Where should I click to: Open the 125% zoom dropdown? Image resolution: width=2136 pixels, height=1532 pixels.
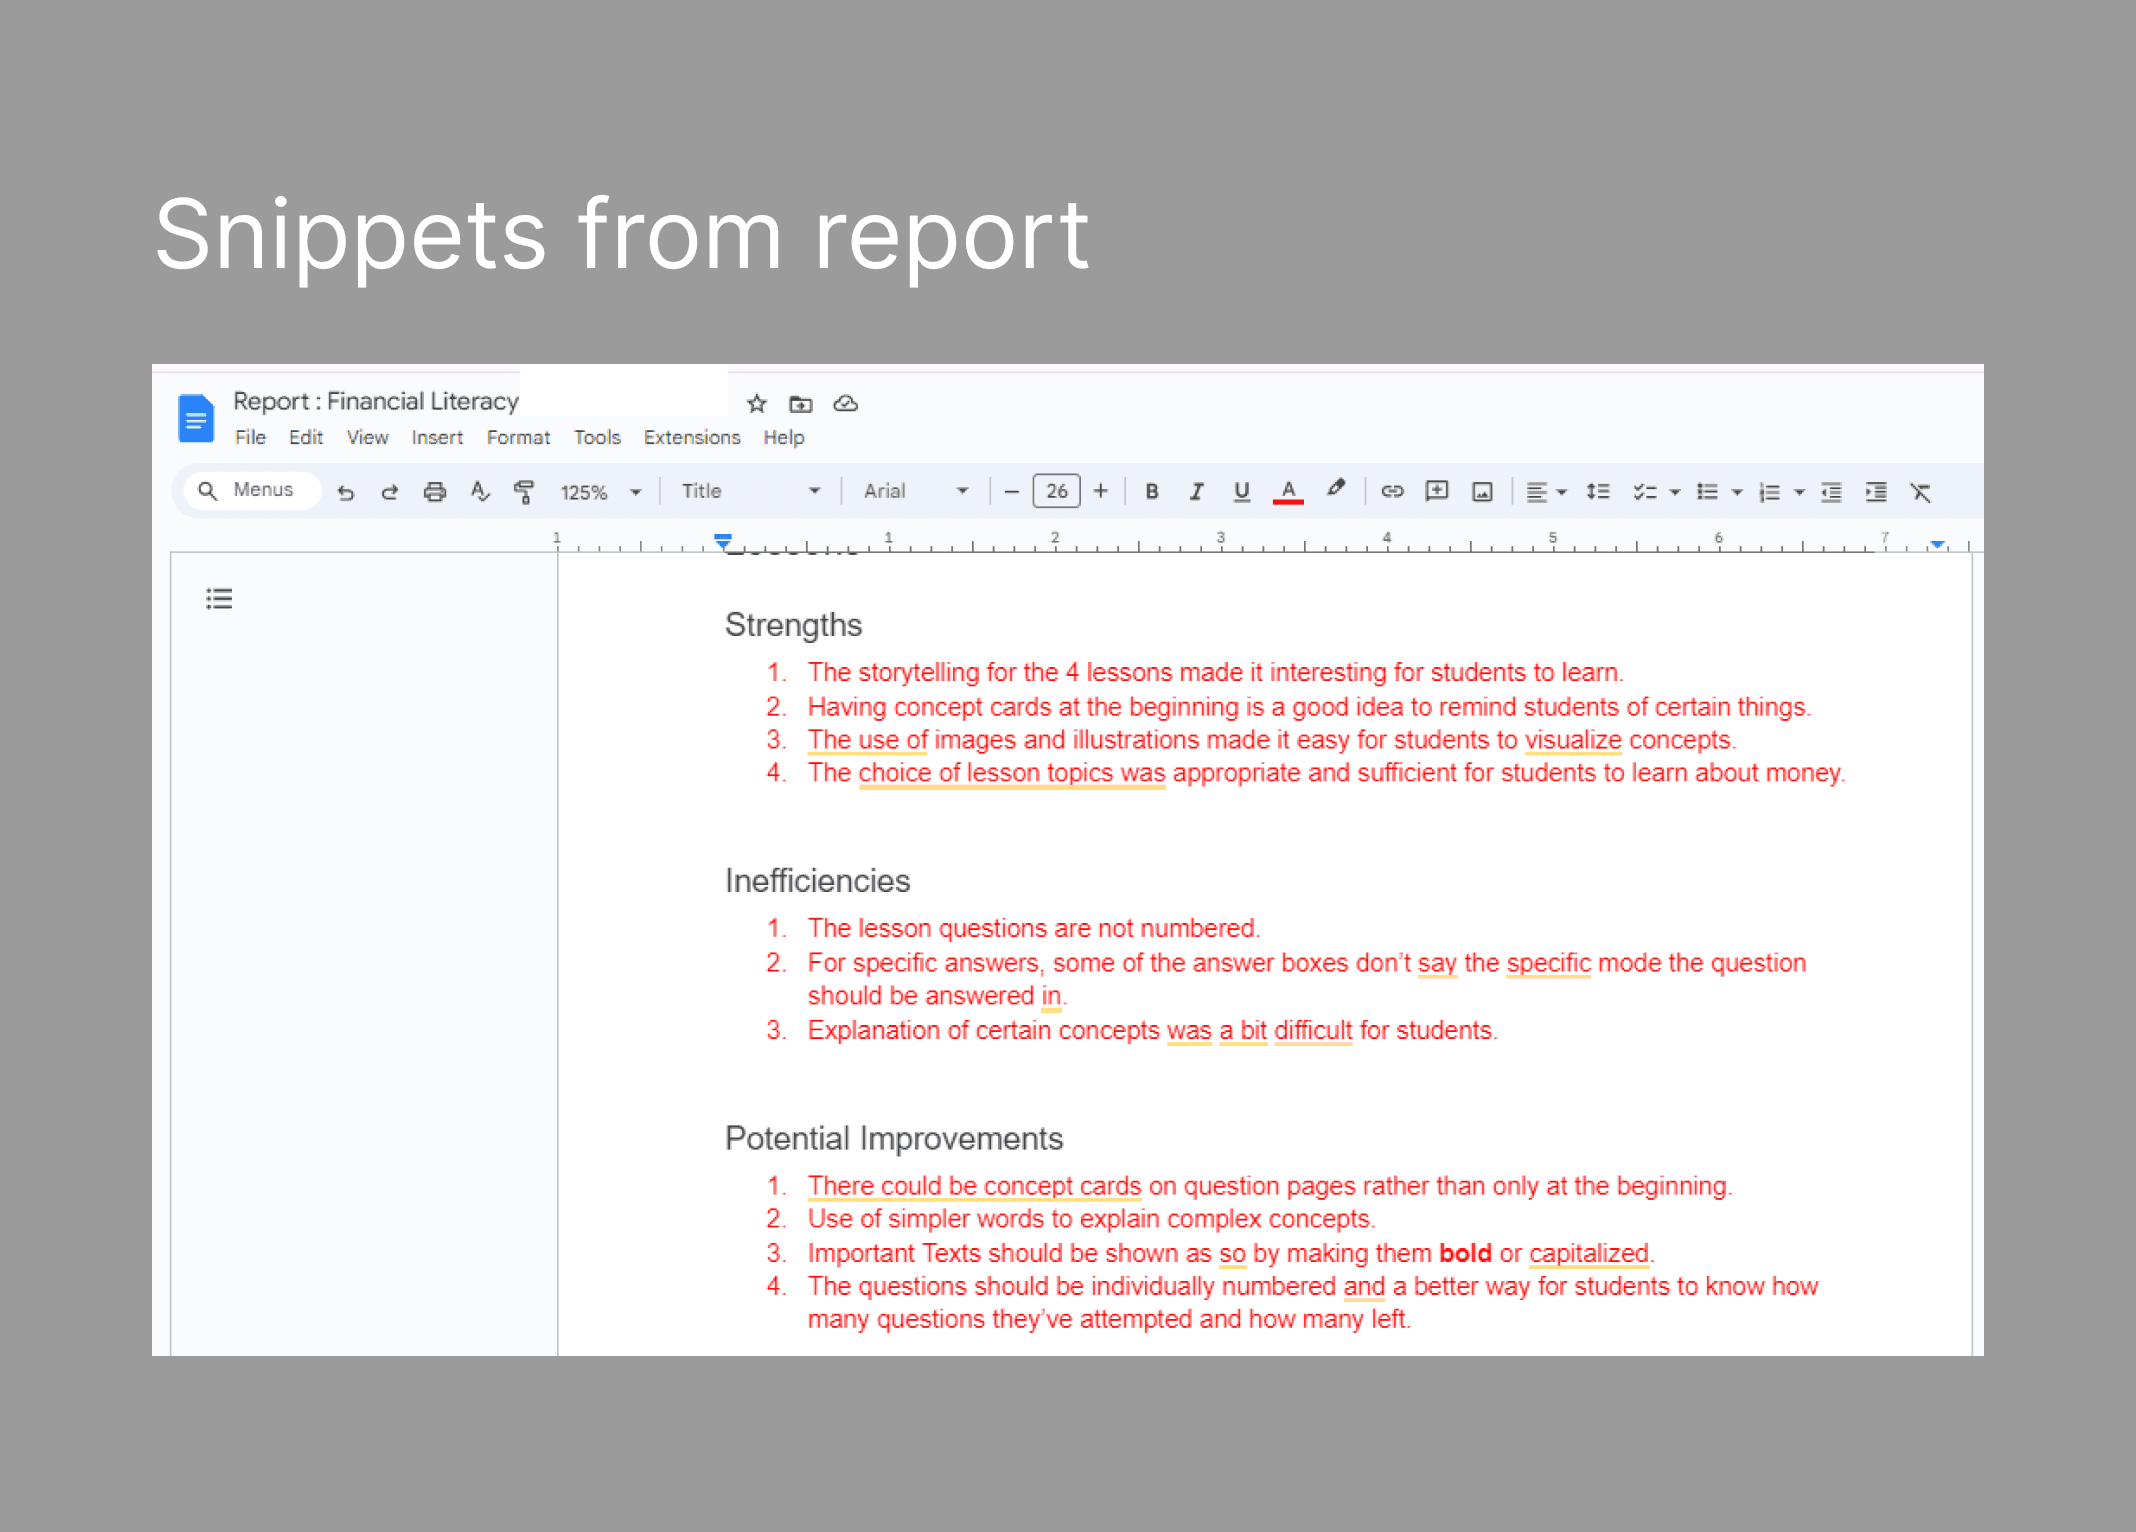tap(600, 492)
